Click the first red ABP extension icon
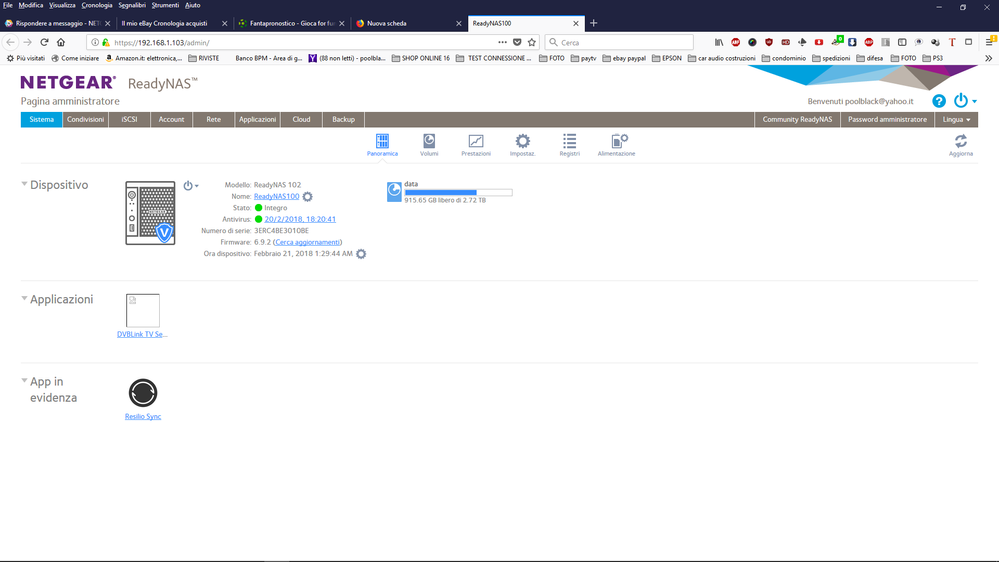Image resolution: width=999 pixels, height=562 pixels. click(736, 42)
